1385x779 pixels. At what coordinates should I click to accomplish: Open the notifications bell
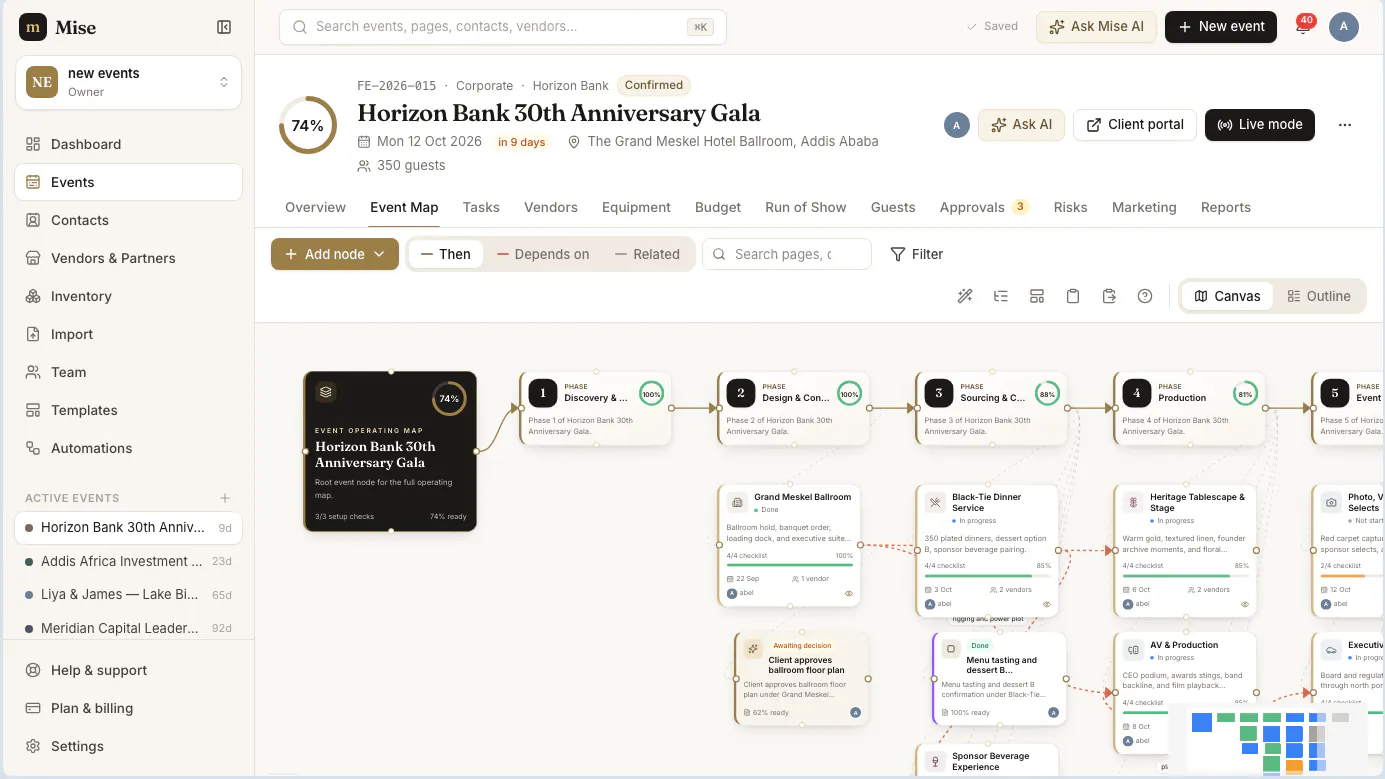(x=1303, y=27)
